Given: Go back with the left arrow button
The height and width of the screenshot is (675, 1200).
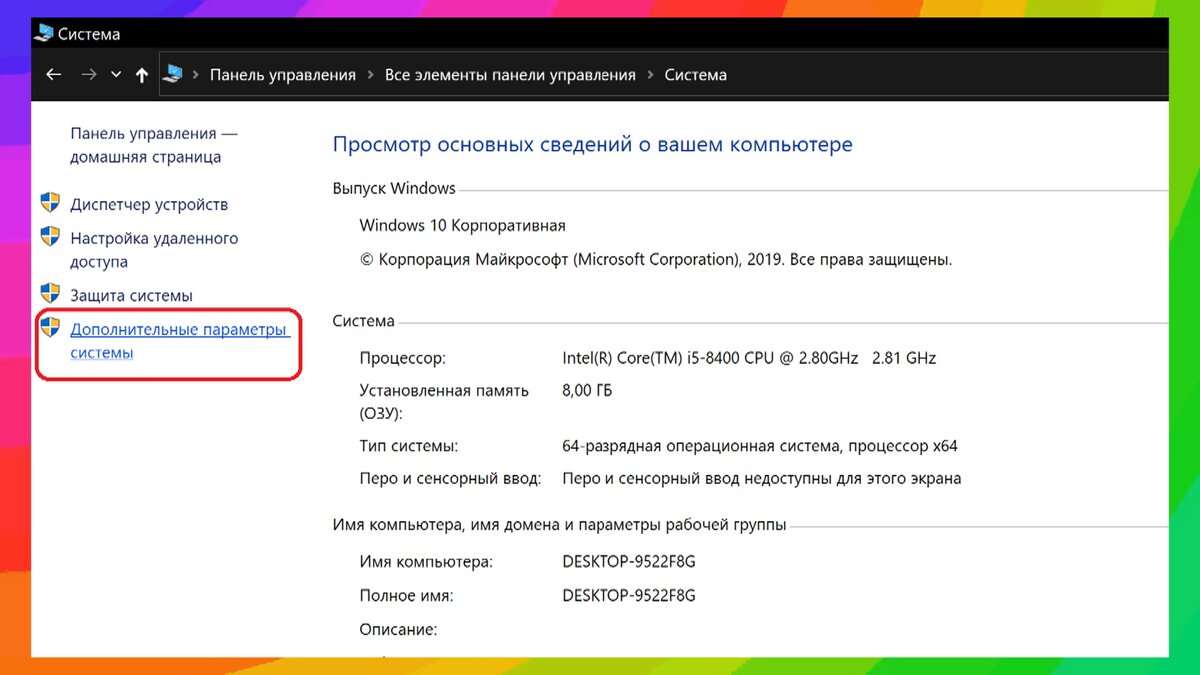Looking at the screenshot, I should click(x=54, y=75).
